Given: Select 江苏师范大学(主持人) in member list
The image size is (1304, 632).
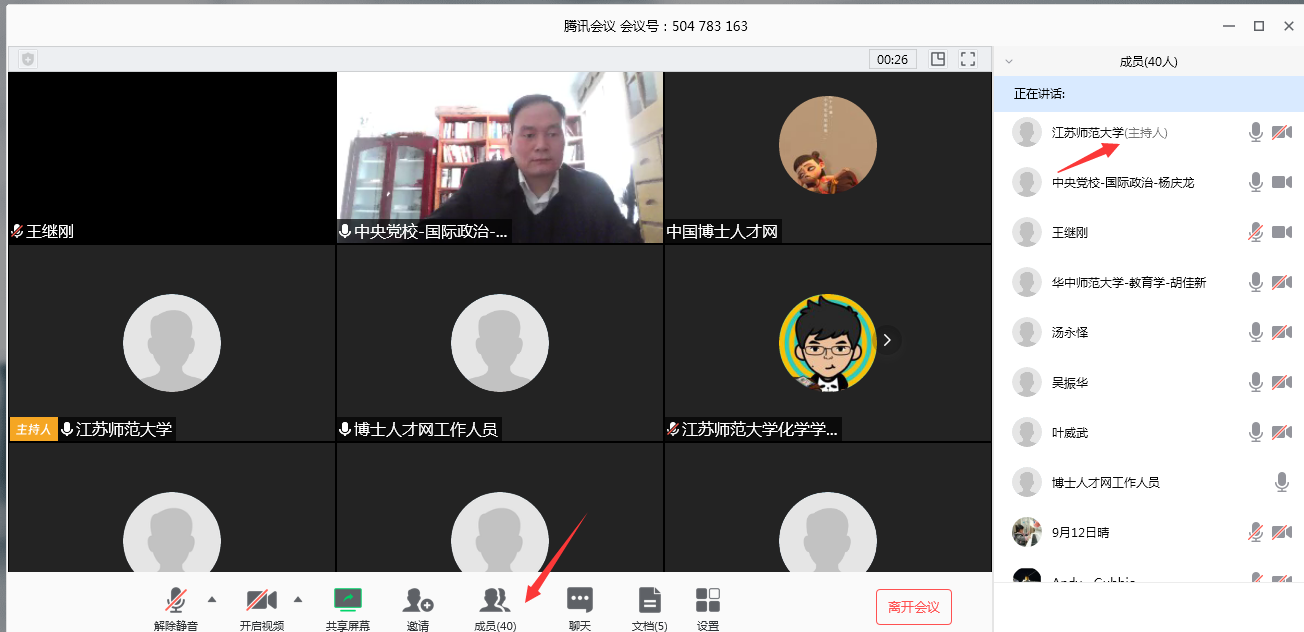Looking at the screenshot, I should 1148,132.
